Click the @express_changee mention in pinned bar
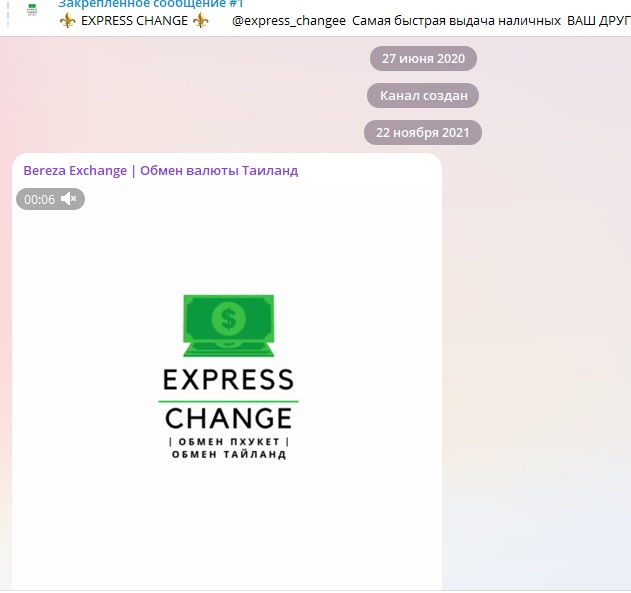 pyautogui.click(x=289, y=21)
